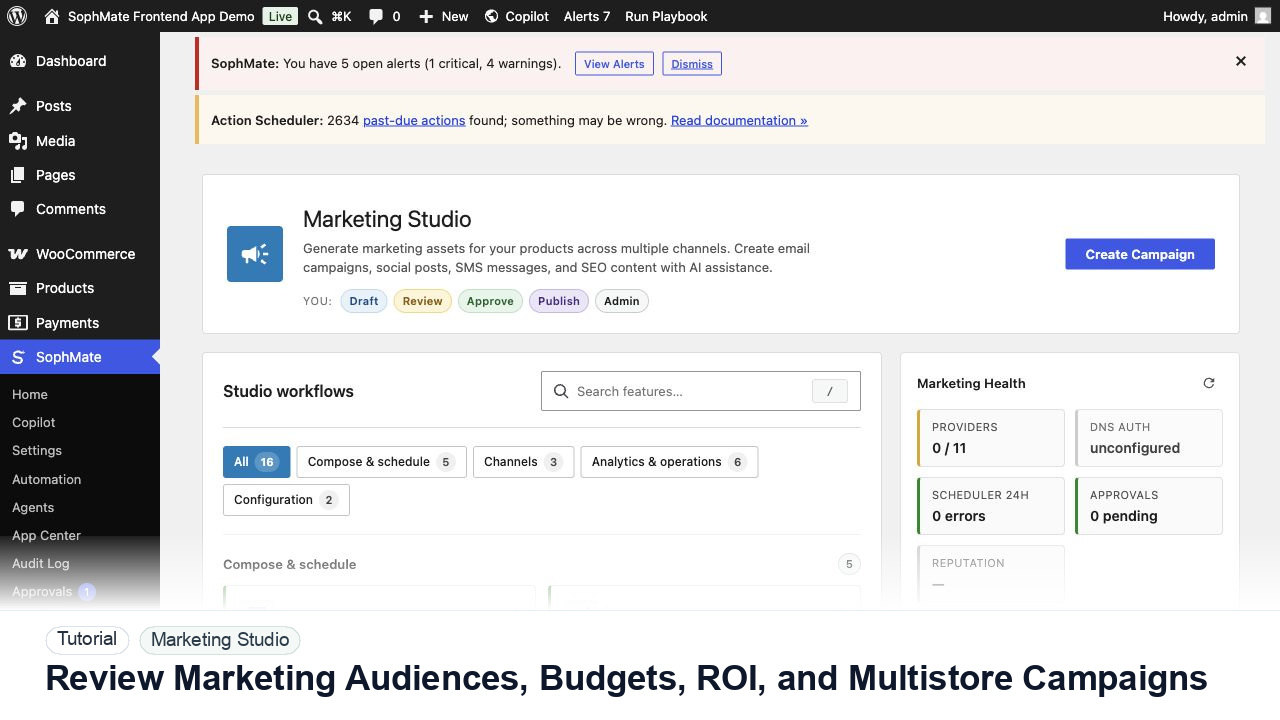Open the Scheduler 24H errors card

(x=990, y=505)
